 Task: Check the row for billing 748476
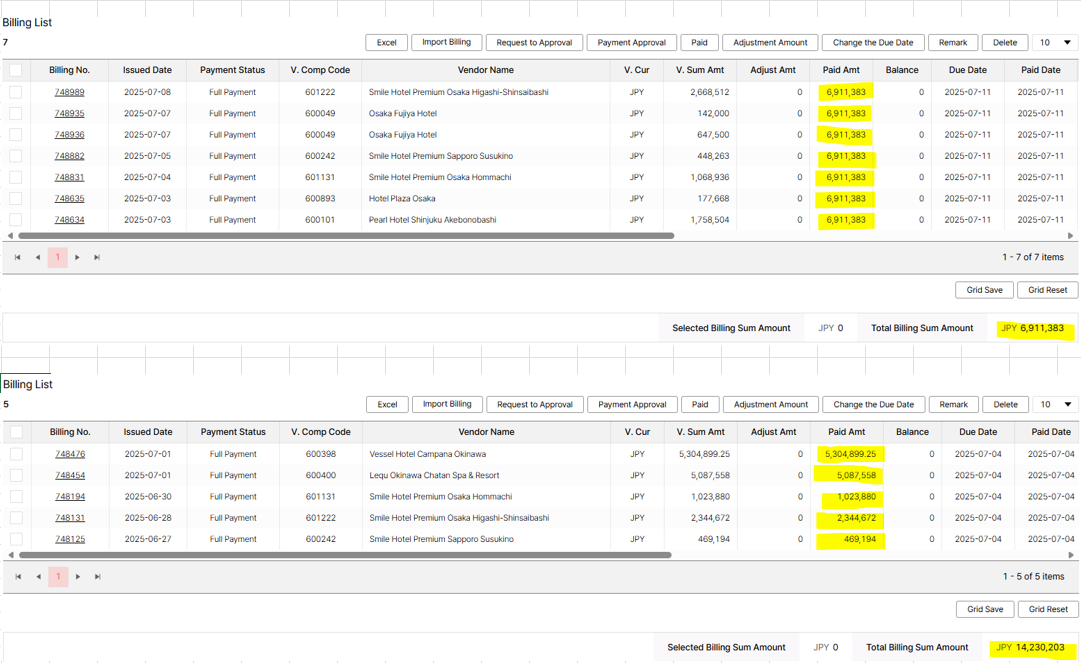(16, 454)
